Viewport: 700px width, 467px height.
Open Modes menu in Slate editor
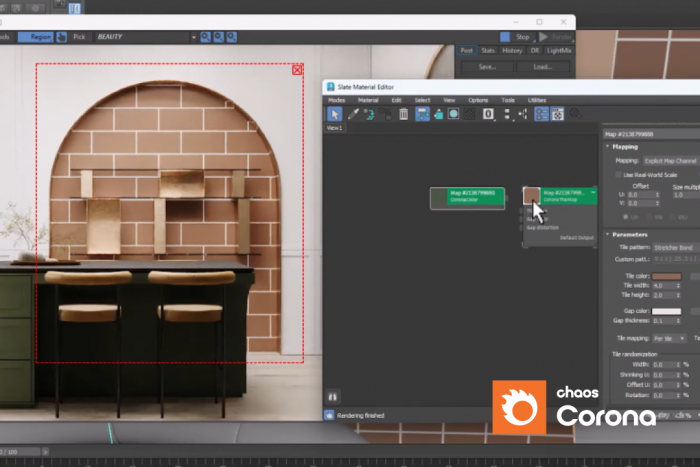337,100
